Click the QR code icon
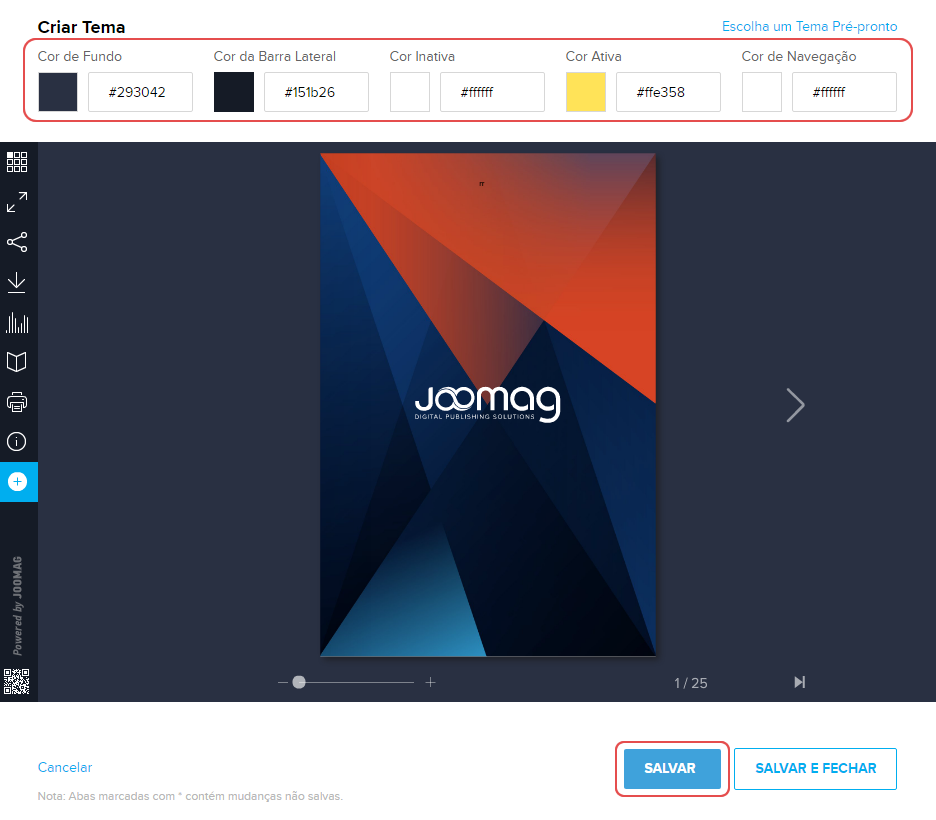 [x=17, y=681]
